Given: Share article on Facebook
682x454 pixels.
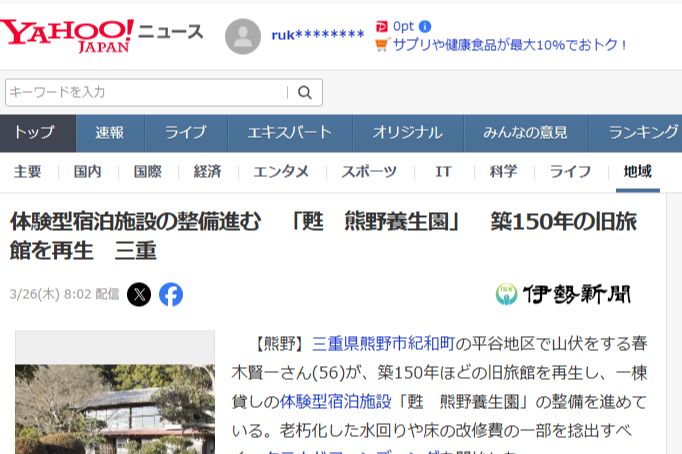Looking at the screenshot, I should pyautogui.click(x=171, y=294).
